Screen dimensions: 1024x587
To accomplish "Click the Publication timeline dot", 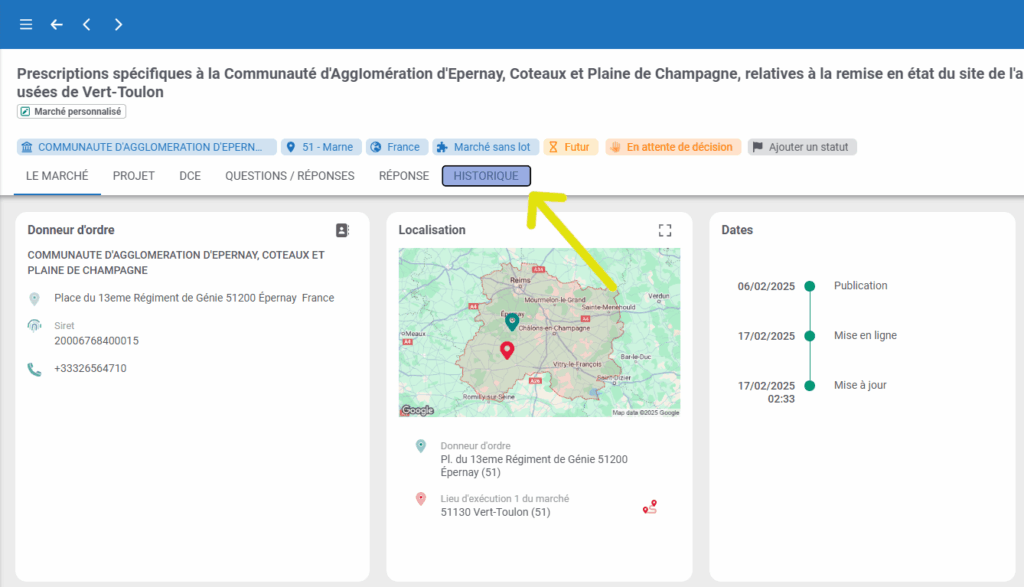I will (x=810, y=286).
